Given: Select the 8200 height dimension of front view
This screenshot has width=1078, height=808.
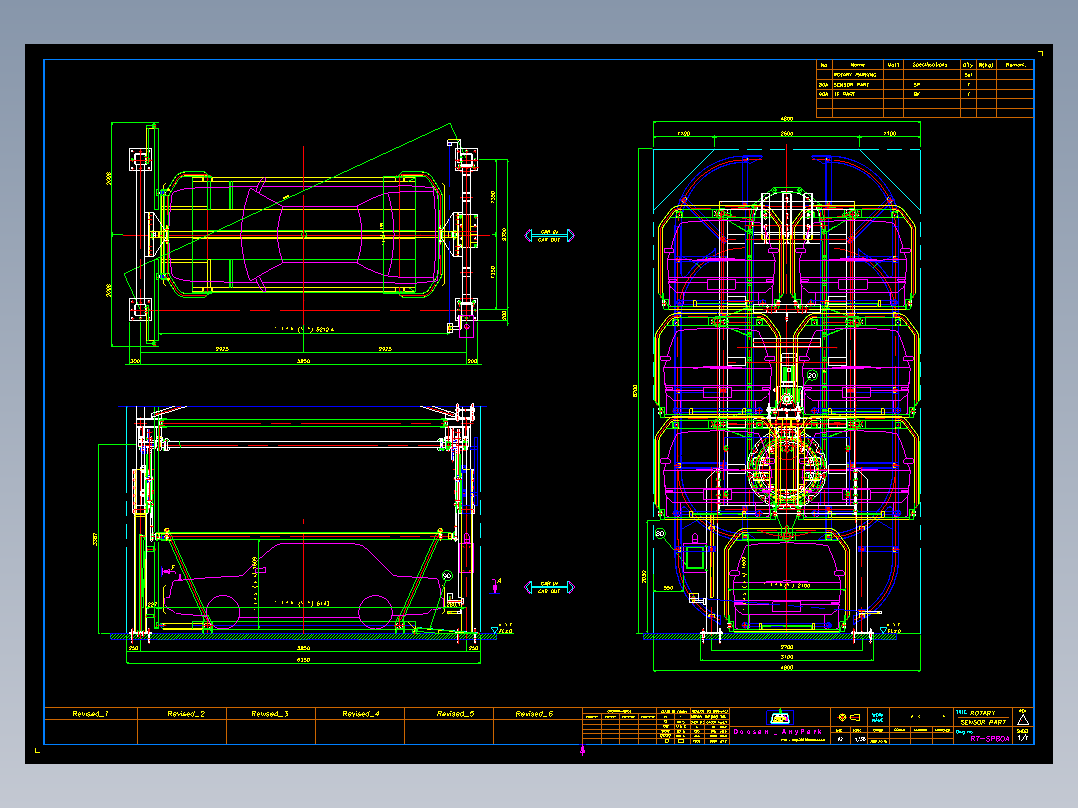Looking at the screenshot, I should pos(635,391).
